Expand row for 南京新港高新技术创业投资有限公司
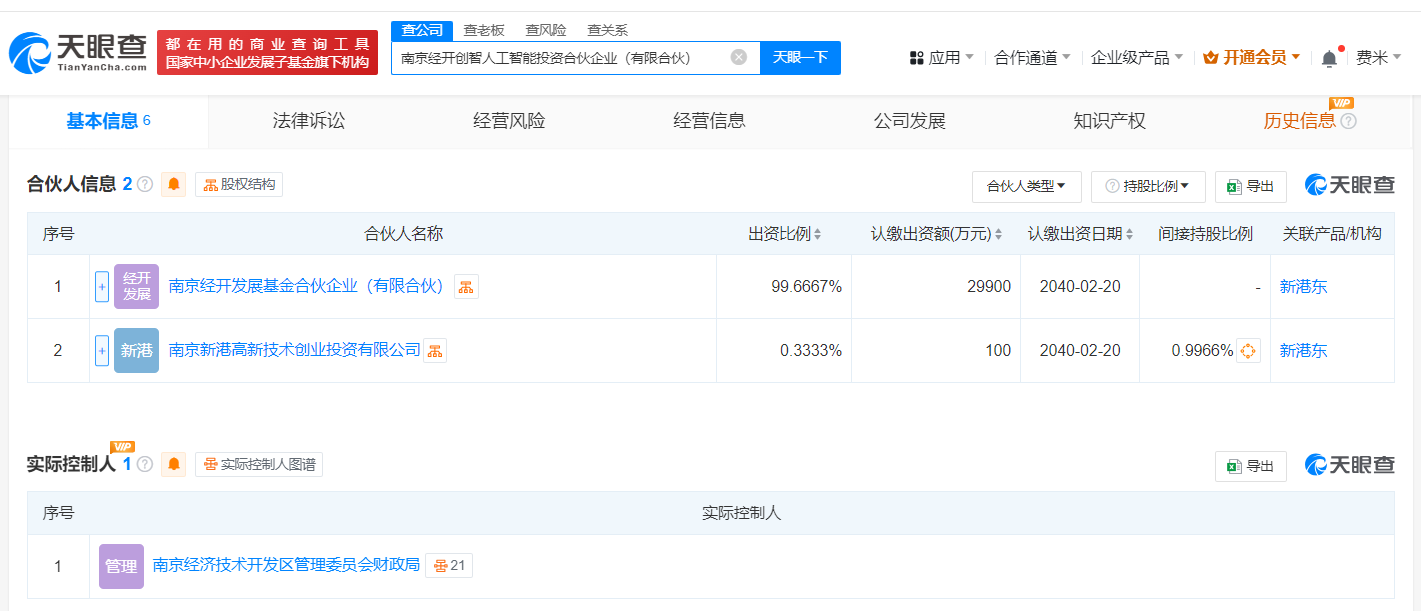 [102, 351]
